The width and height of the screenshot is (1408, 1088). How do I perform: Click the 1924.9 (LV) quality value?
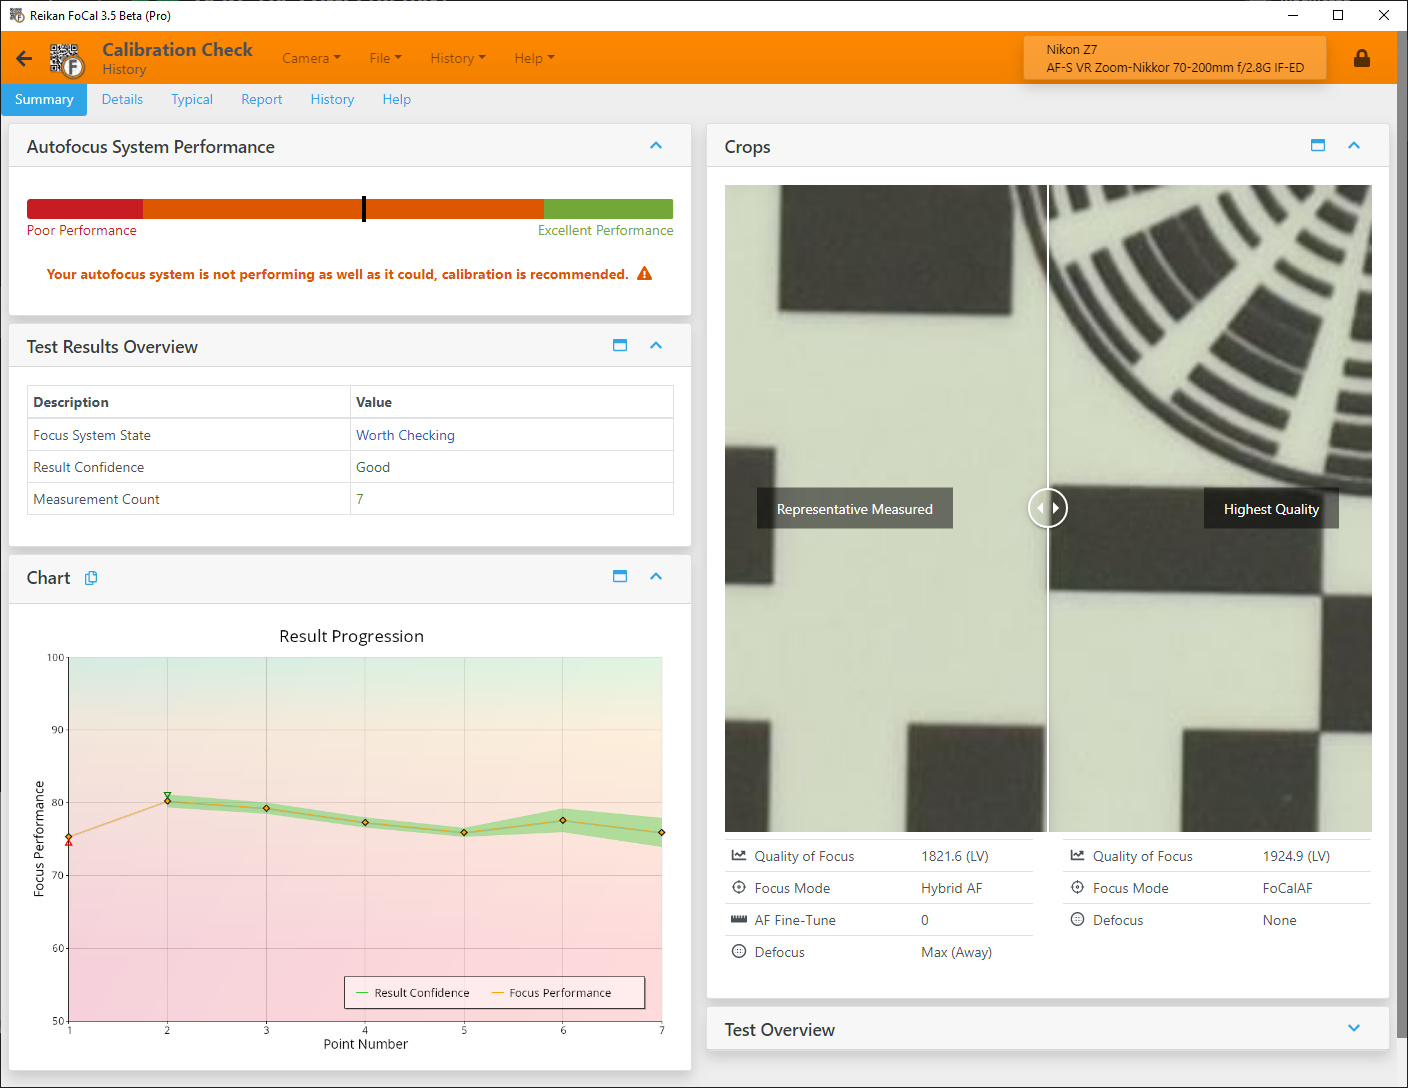coord(1296,856)
